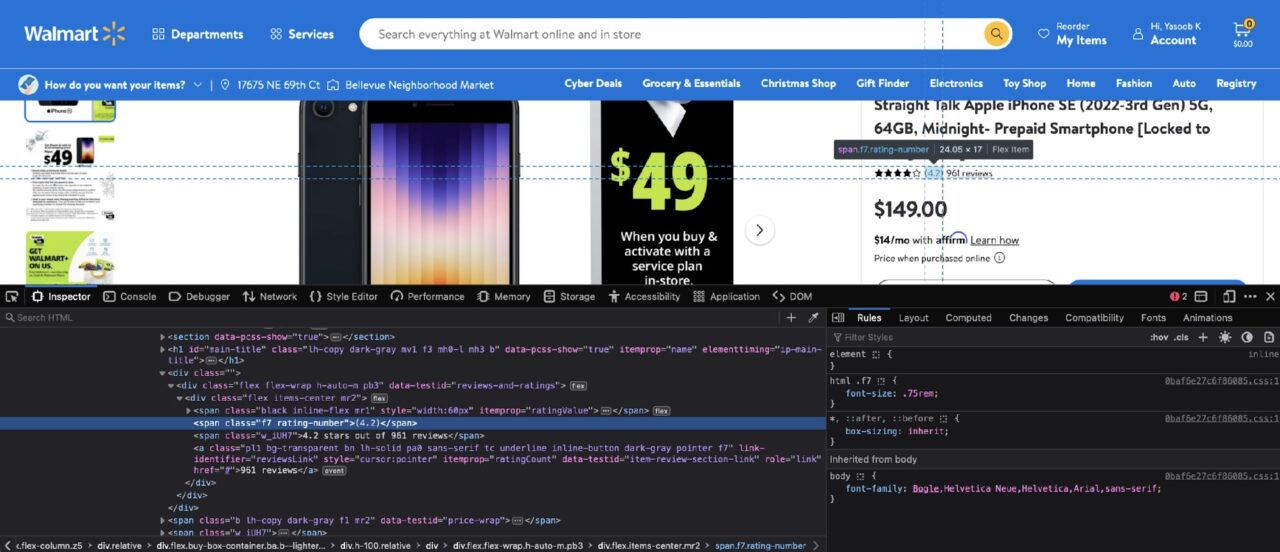Click the plus icon to create new node
This screenshot has width=1280, height=552.
coord(791,317)
